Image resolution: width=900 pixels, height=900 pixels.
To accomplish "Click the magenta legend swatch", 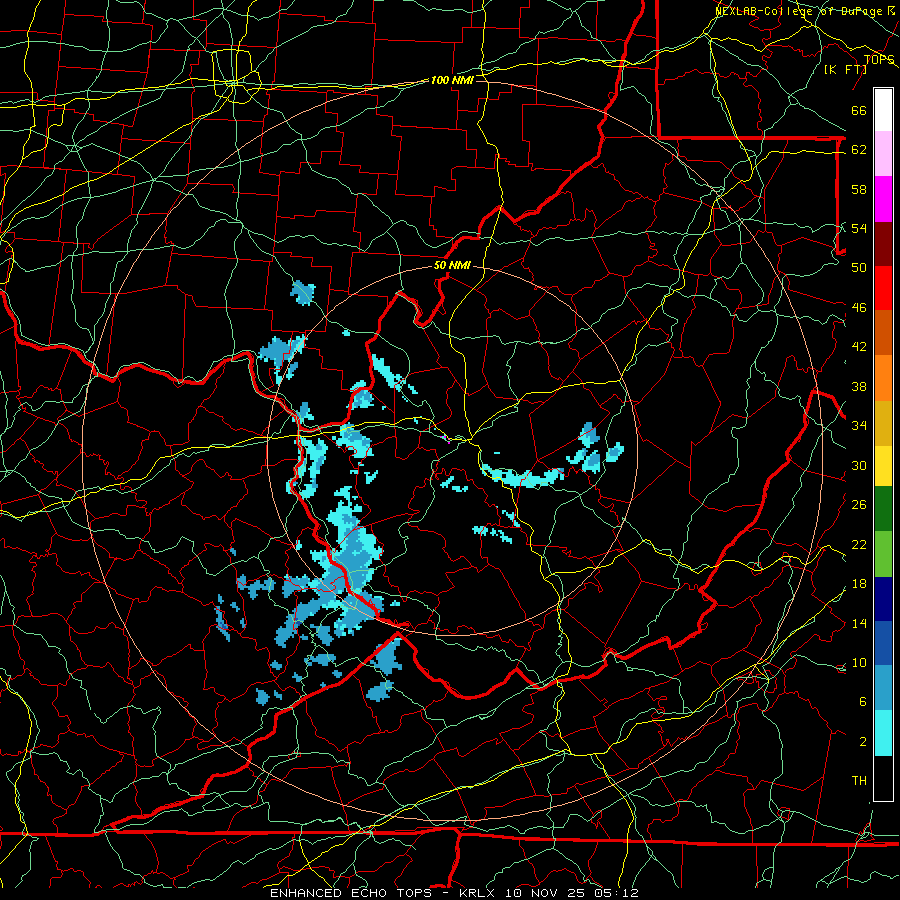I will tap(883, 199).
